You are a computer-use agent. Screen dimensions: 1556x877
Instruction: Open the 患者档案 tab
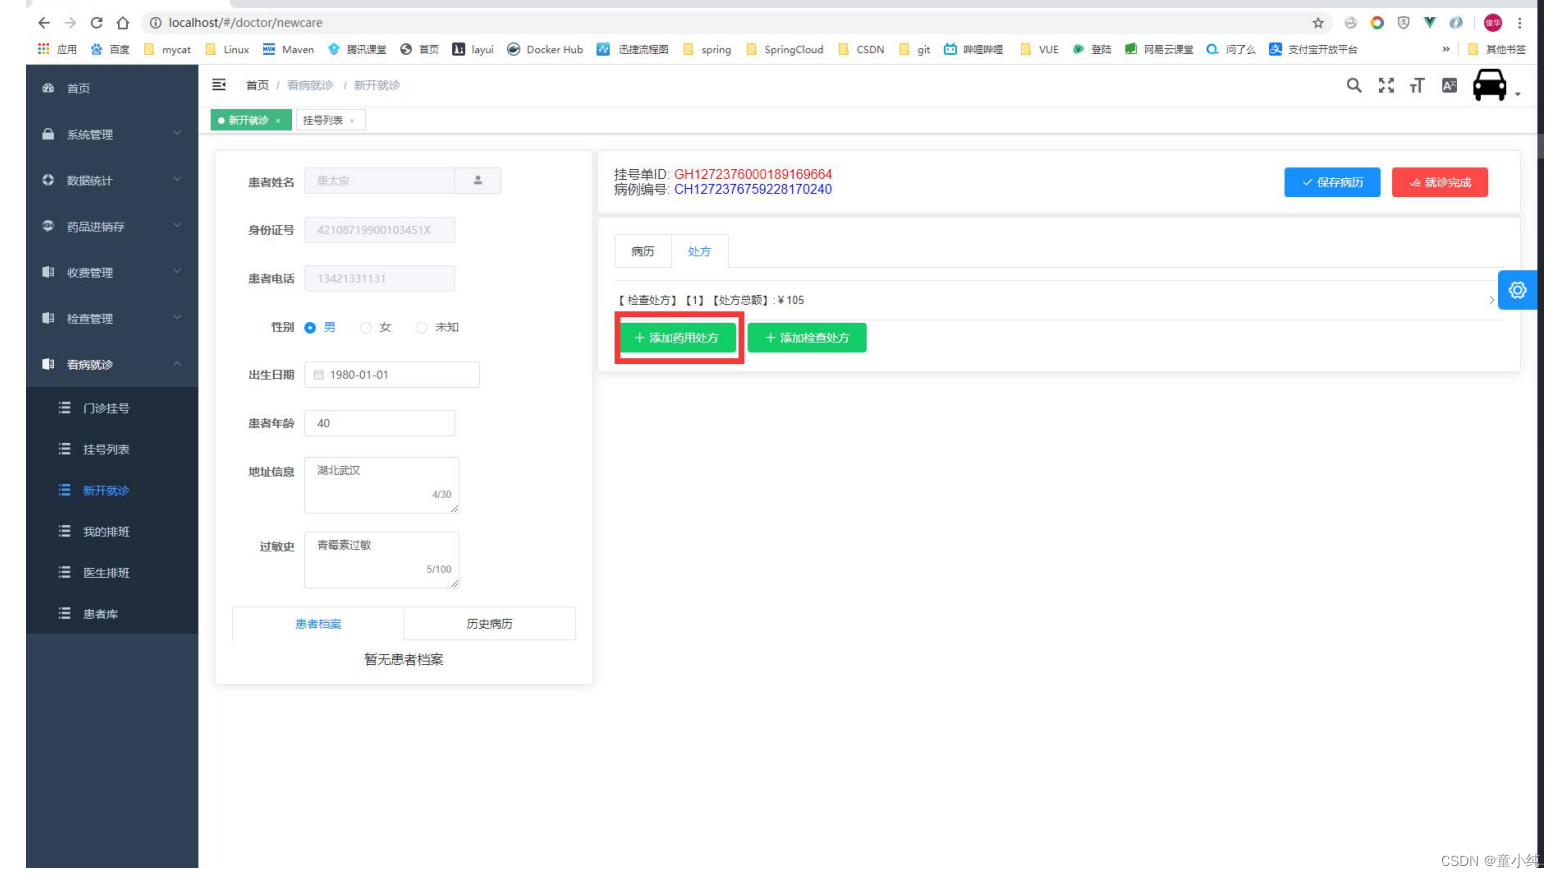tap(318, 623)
